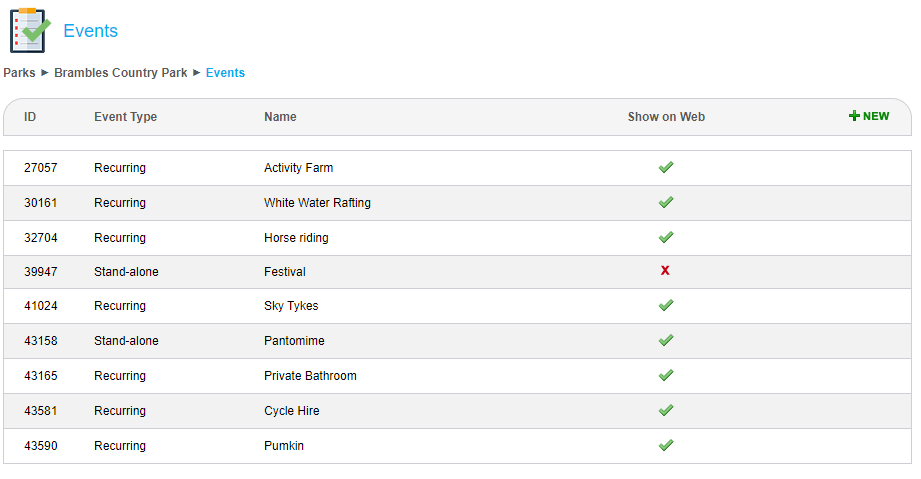The width and height of the screenshot is (921, 479).
Task: Toggle the red X for Festival
Action: [665, 271]
